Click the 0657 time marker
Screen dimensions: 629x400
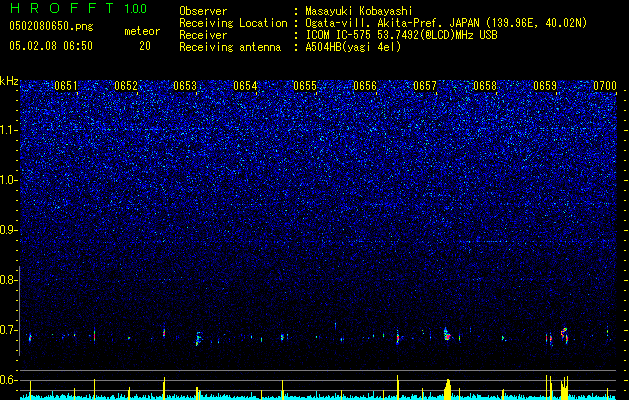pos(425,86)
